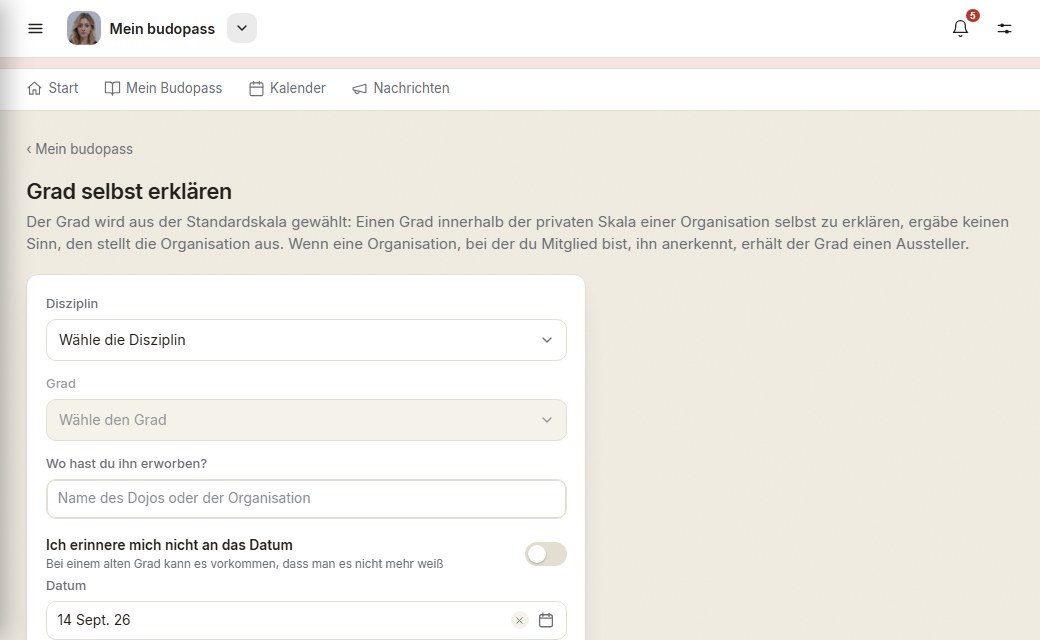Click the home icon beside Start
Screen dimensions: 1040x640
point(34,88)
